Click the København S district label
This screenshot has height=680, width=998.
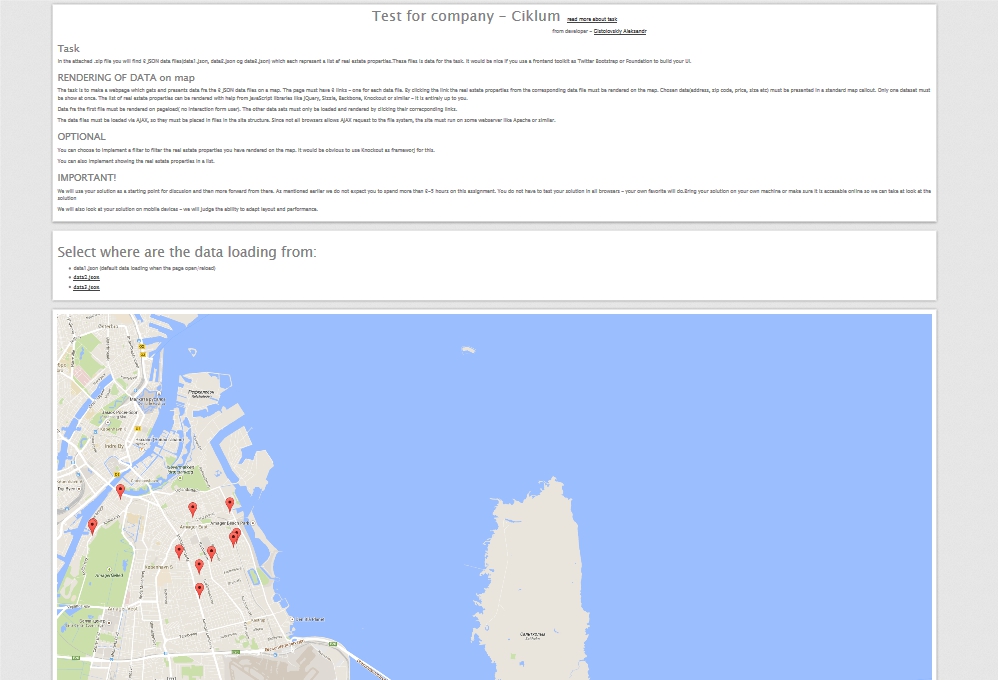(x=158, y=567)
